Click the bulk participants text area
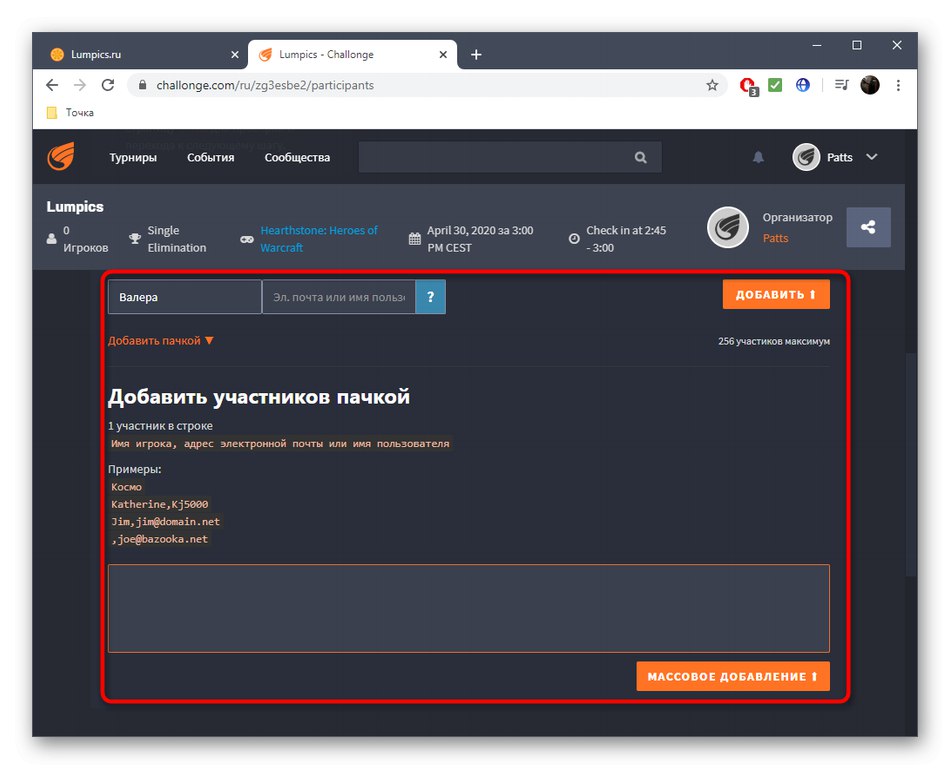This screenshot has height=769, width=950. tap(468, 606)
